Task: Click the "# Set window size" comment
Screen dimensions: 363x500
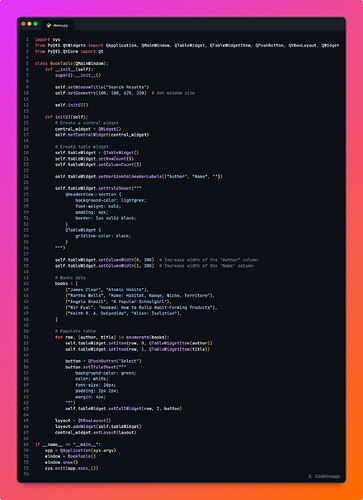Action: [173, 93]
